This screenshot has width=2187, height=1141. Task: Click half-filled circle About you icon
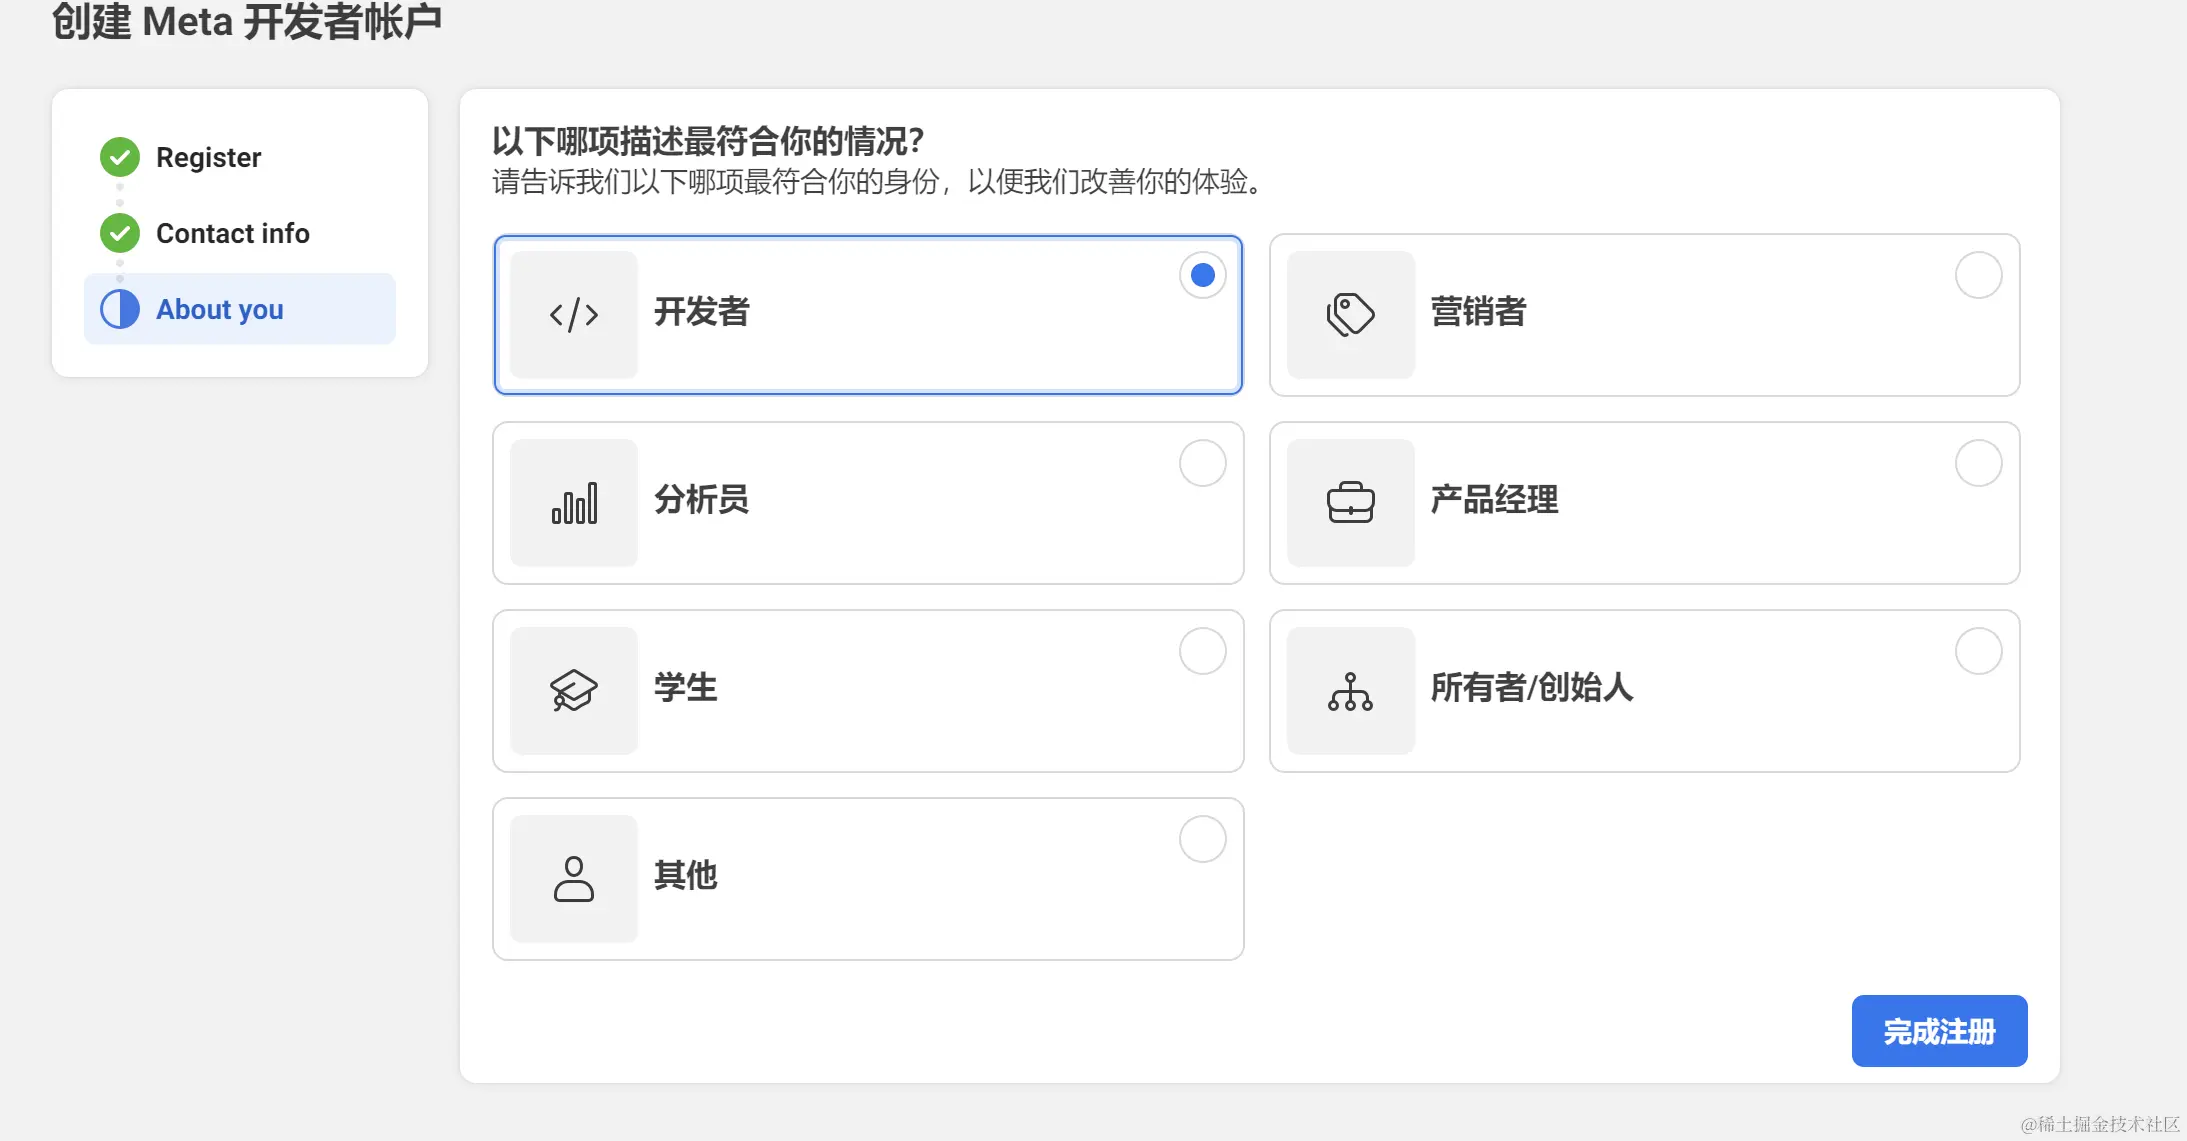[x=120, y=309]
